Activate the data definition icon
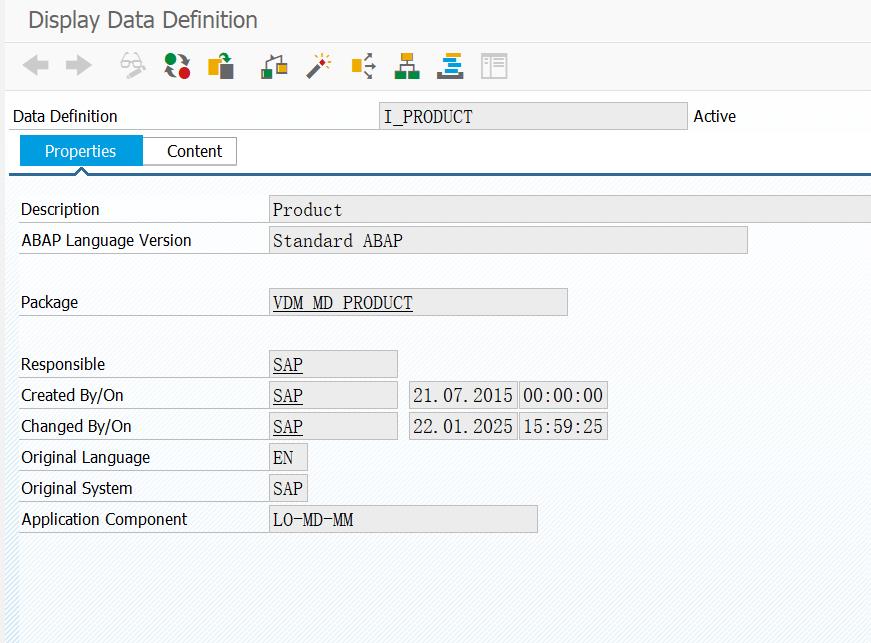 click(219, 65)
